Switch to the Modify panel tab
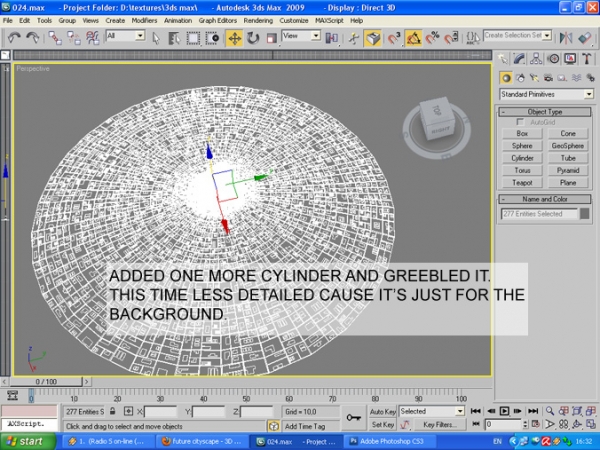600x450 pixels. (519, 59)
